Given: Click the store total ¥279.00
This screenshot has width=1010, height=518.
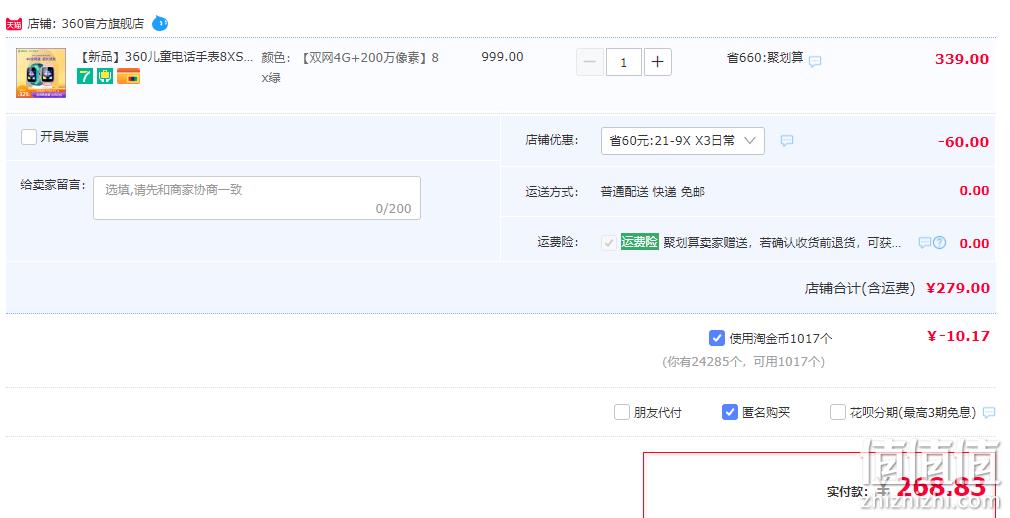Looking at the screenshot, I should pos(958,288).
